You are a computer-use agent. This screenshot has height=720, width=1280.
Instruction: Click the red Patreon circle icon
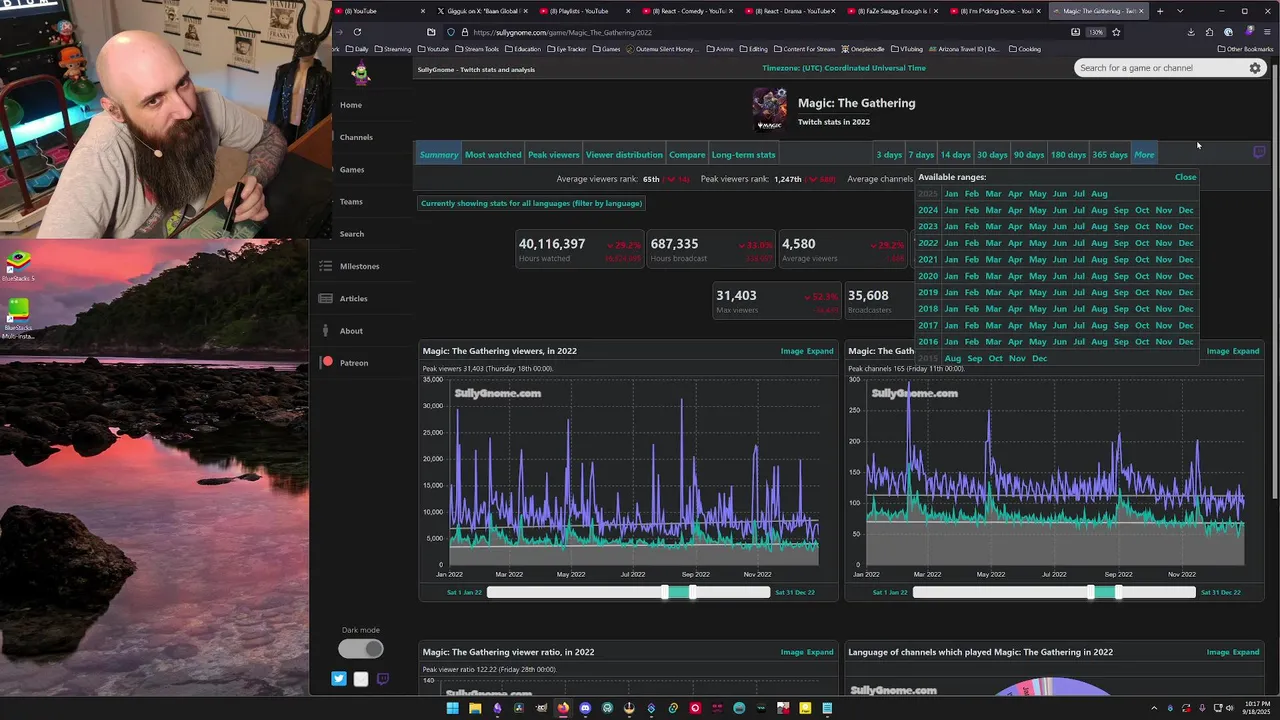coord(327,362)
